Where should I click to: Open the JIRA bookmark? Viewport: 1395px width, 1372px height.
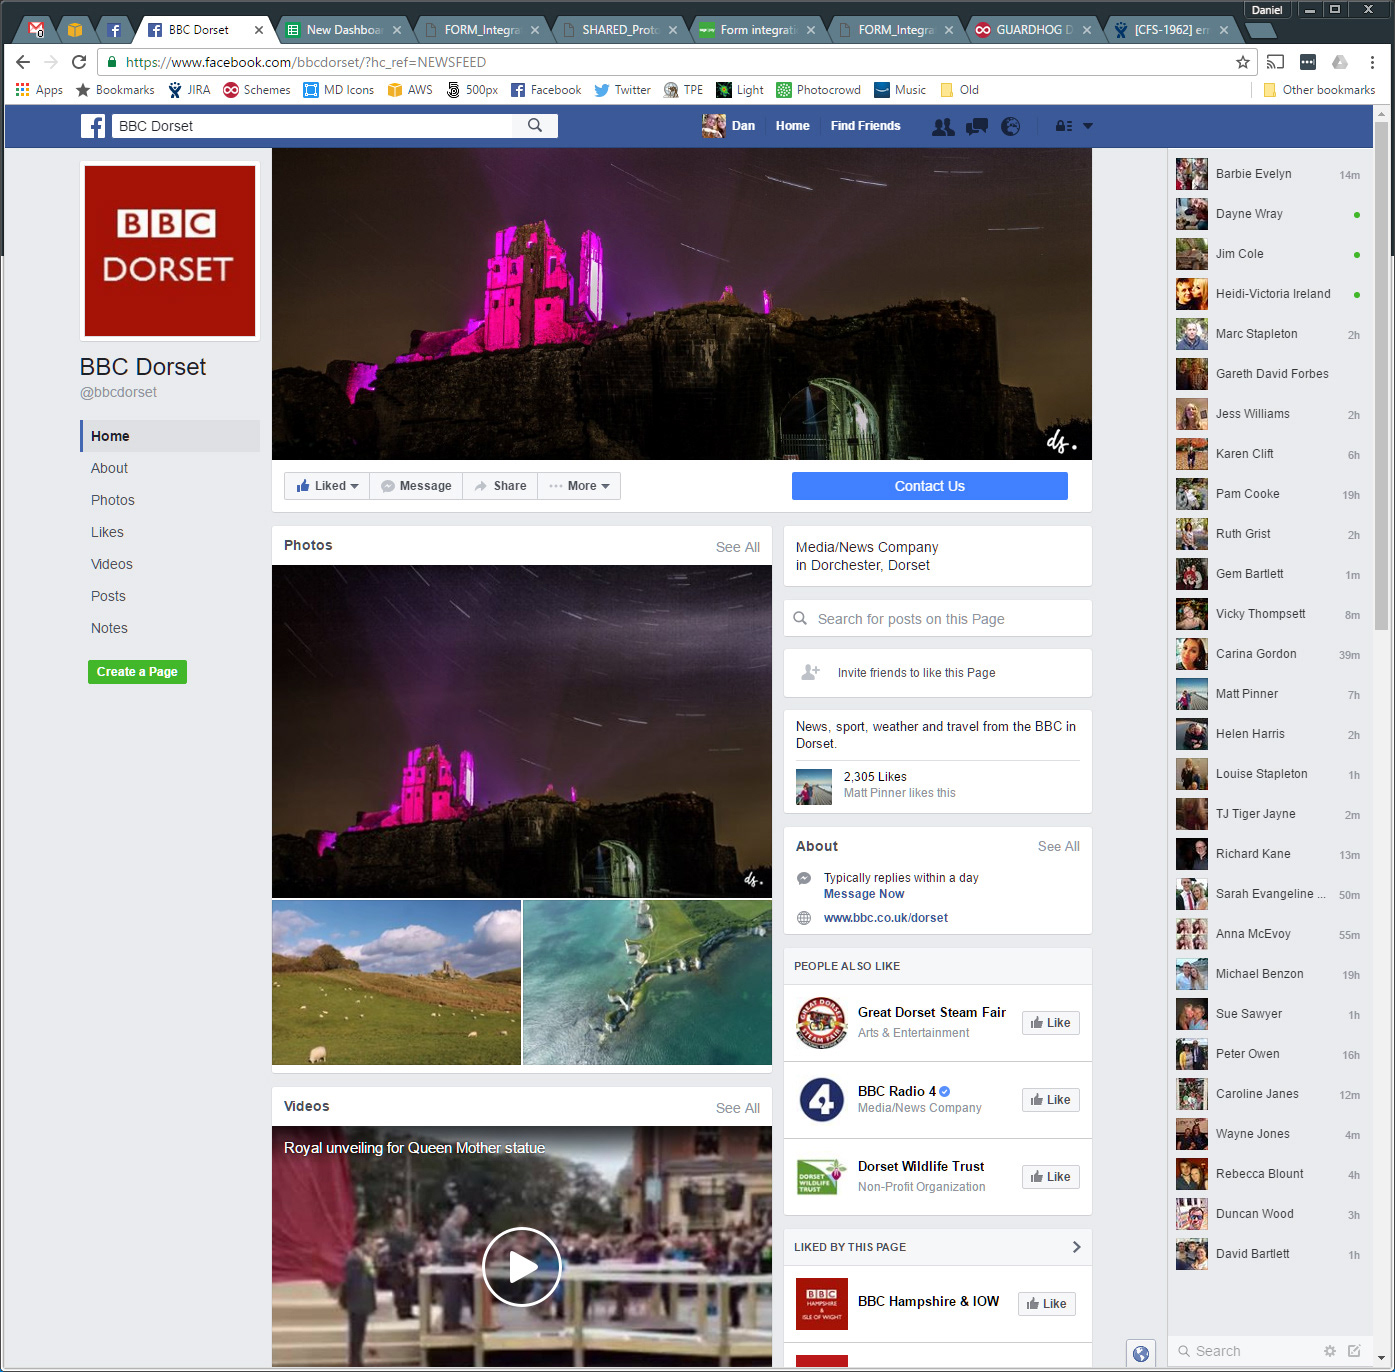(x=189, y=90)
